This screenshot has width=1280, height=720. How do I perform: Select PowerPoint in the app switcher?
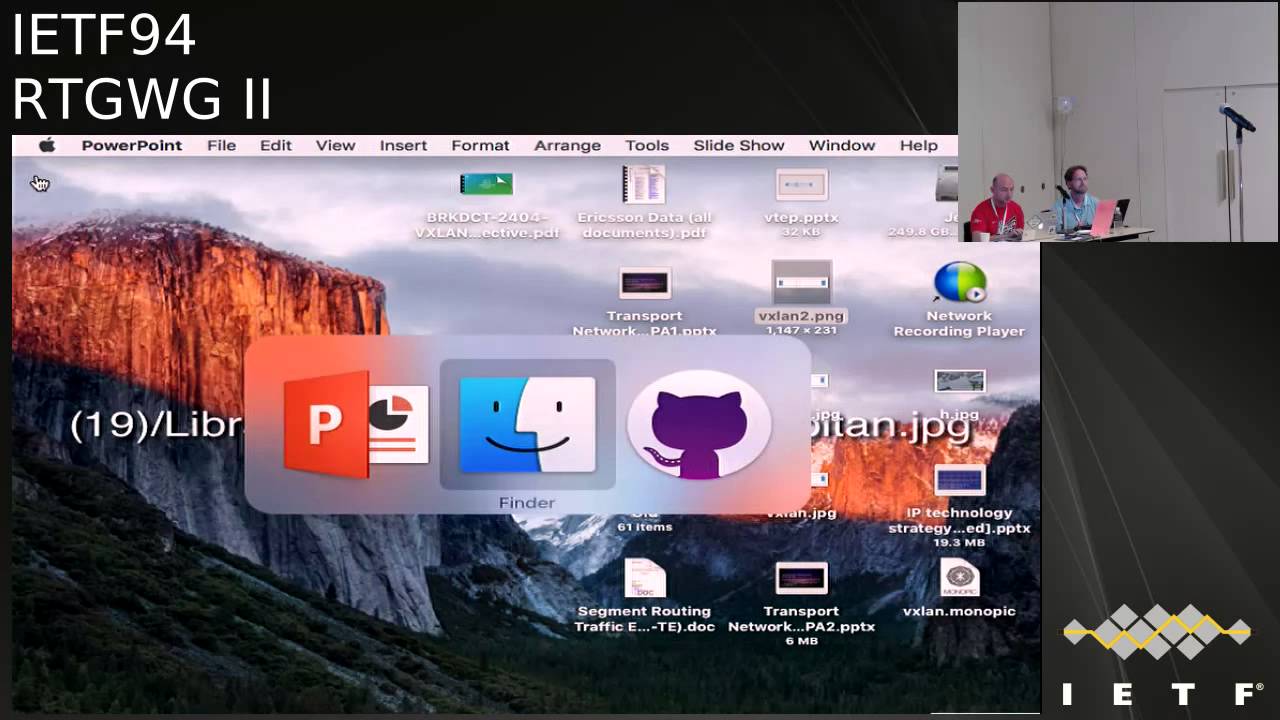click(356, 424)
